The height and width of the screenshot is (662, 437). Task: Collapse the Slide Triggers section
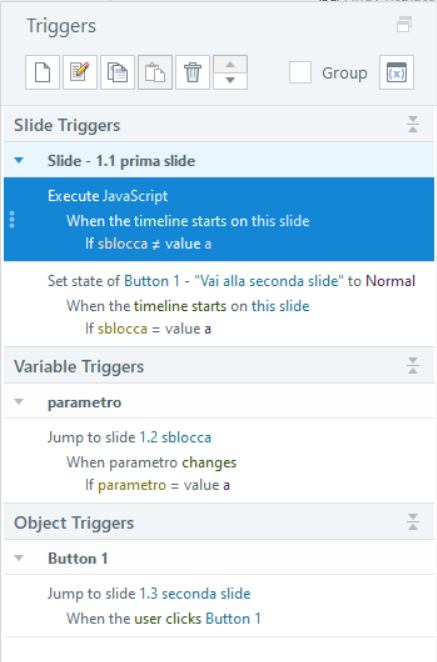(413, 125)
